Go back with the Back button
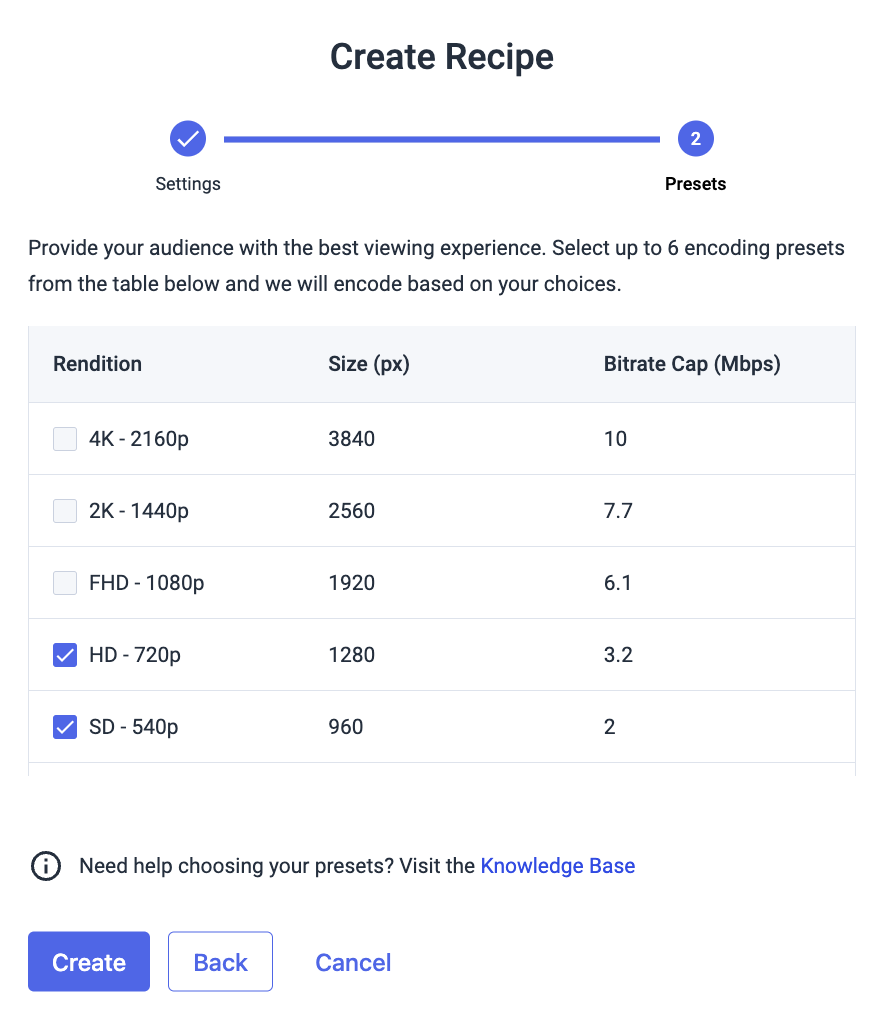The width and height of the screenshot is (886, 1021). pyautogui.click(x=221, y=962)
